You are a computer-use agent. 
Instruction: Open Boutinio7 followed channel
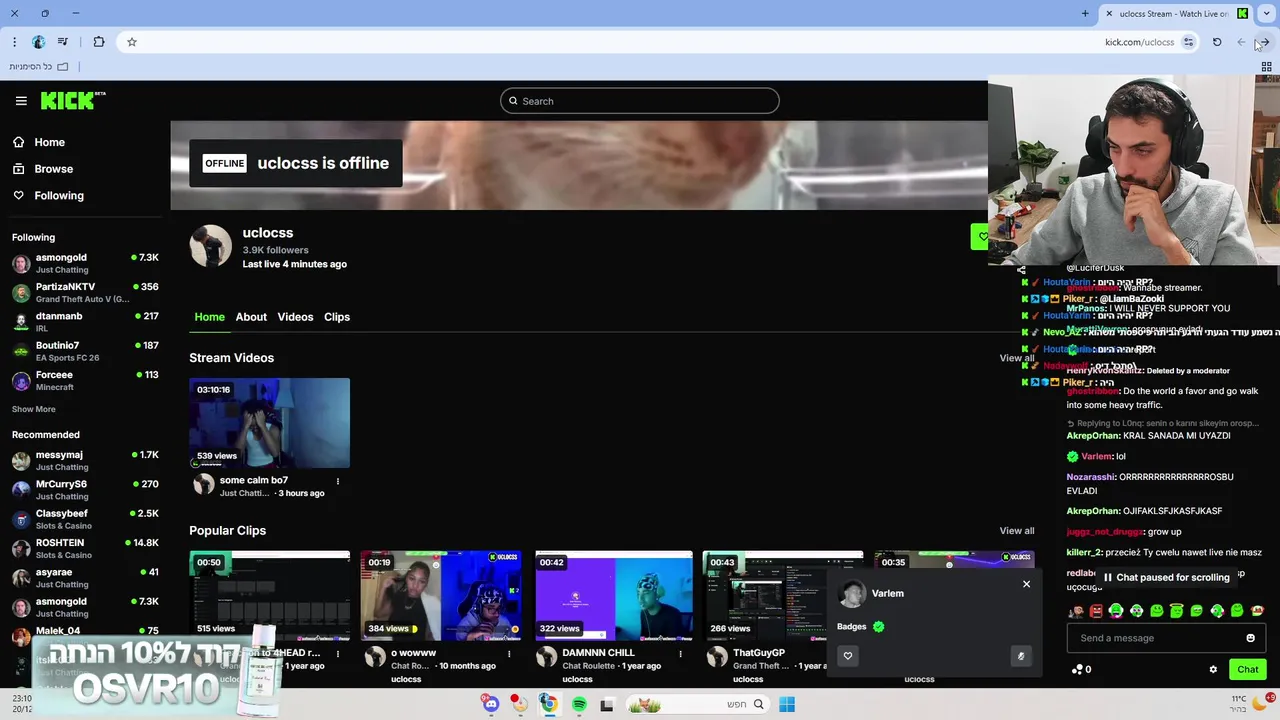click(x=85, y=351)
